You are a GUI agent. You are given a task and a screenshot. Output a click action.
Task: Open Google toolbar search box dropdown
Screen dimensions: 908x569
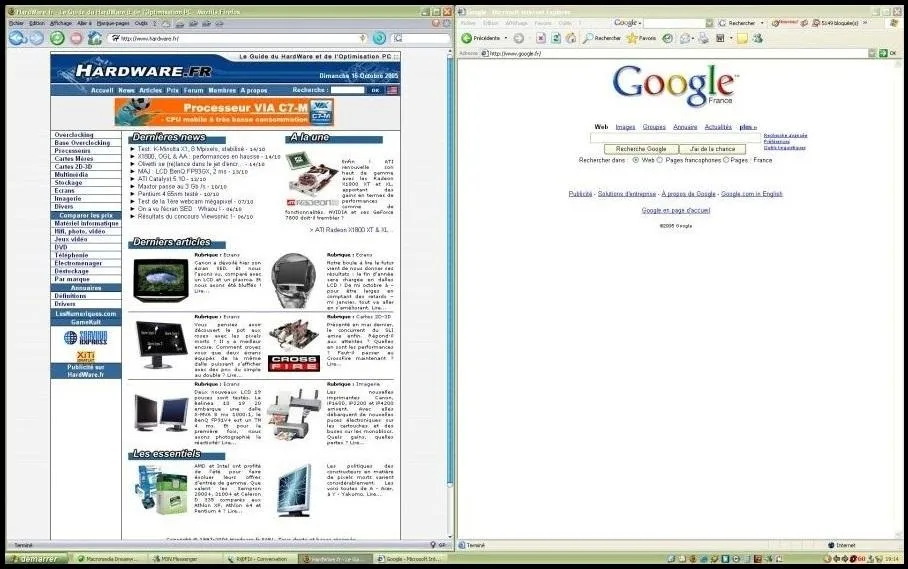click(709, 23)
